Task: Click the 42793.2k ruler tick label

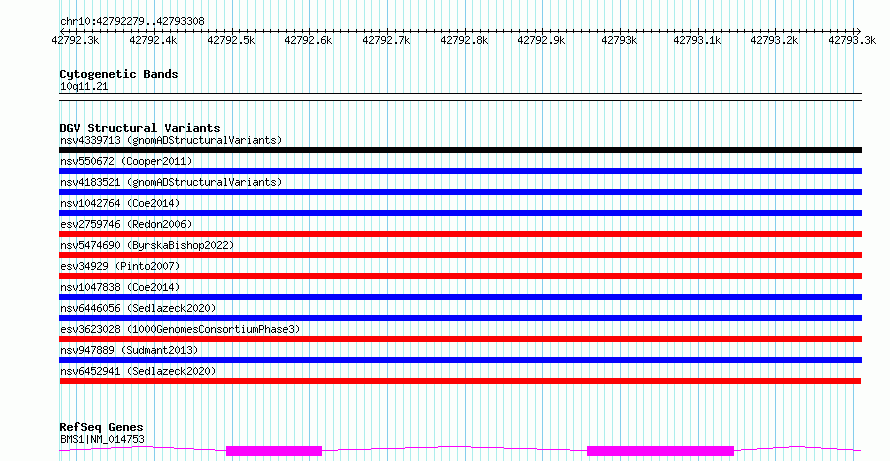Action: point(774,40)
